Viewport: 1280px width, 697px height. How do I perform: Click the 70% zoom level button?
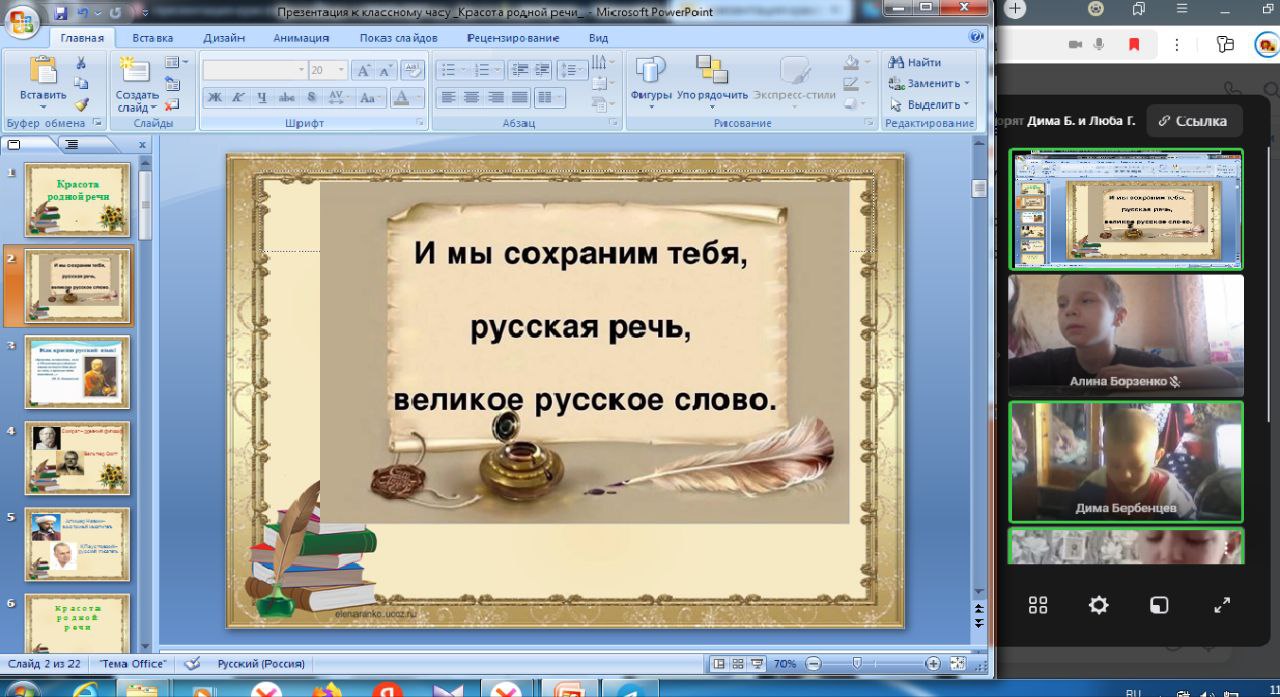tap(785, 663)
